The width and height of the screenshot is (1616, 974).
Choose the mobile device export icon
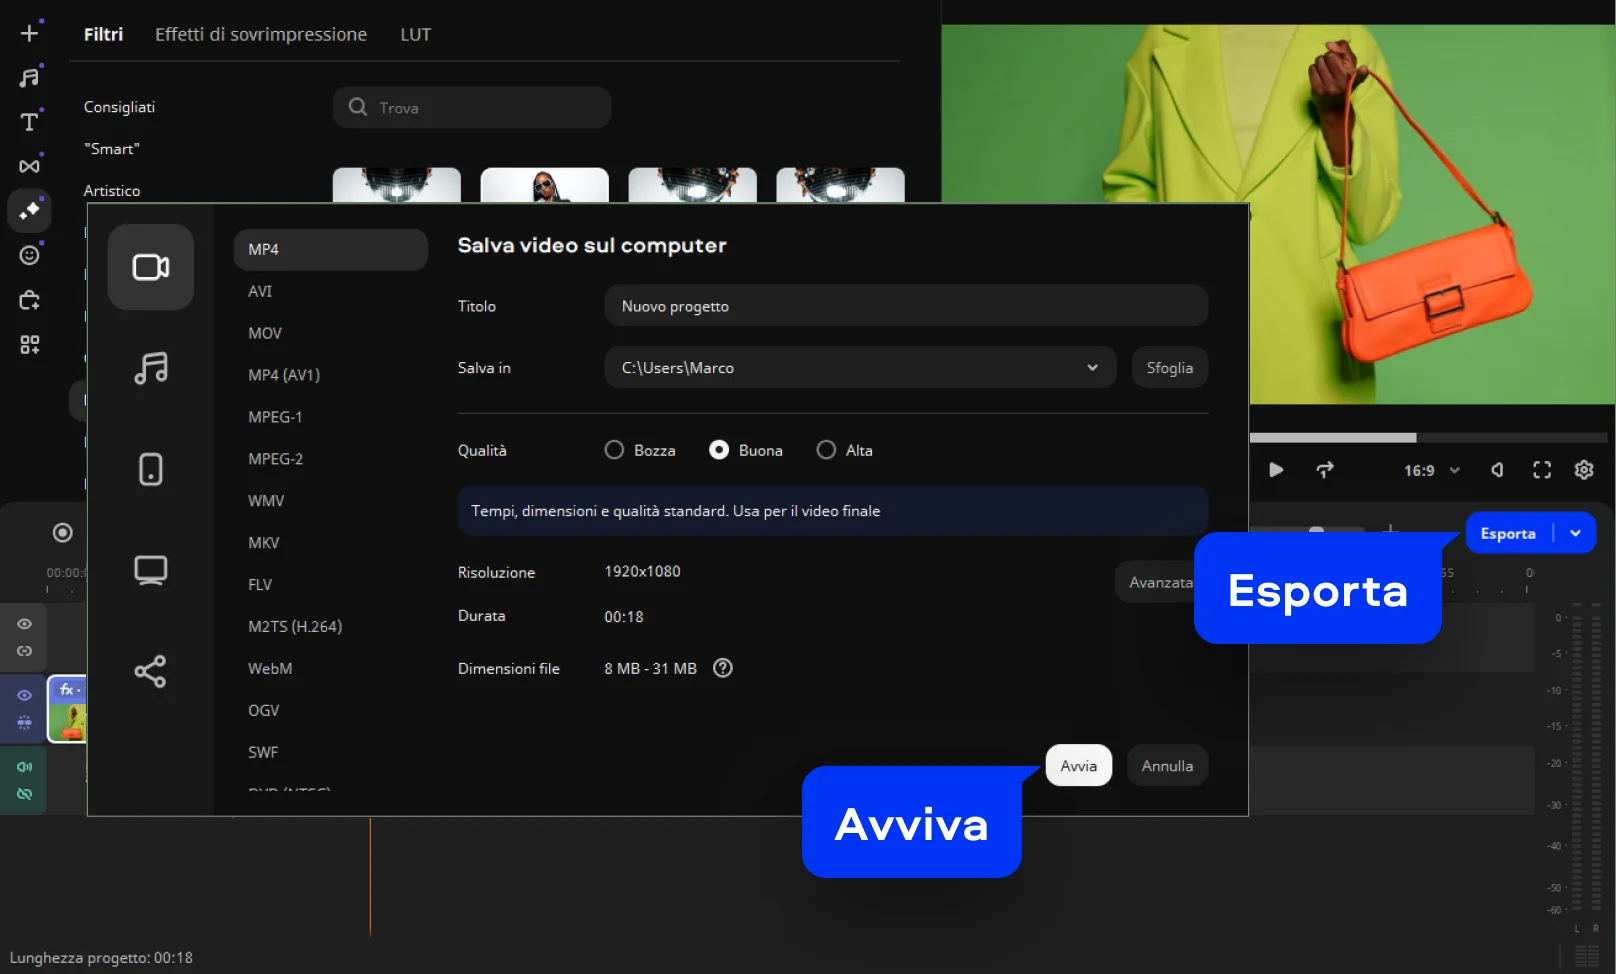(150, 469)
